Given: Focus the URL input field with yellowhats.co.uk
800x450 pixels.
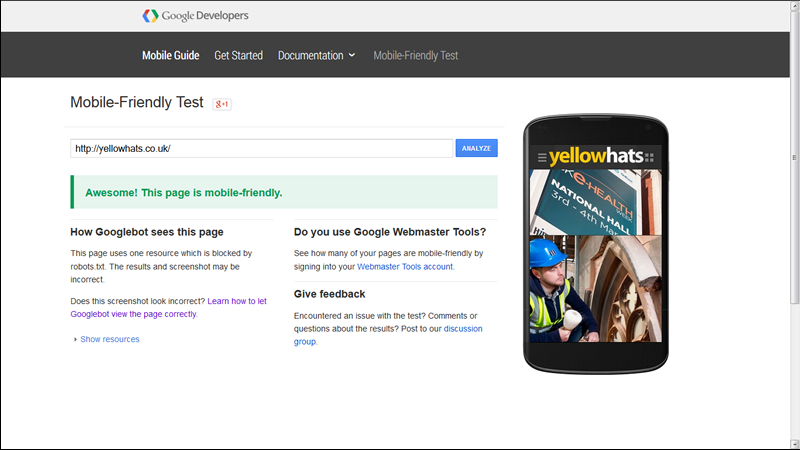Looking at the screenshot, I should point(261,148).
